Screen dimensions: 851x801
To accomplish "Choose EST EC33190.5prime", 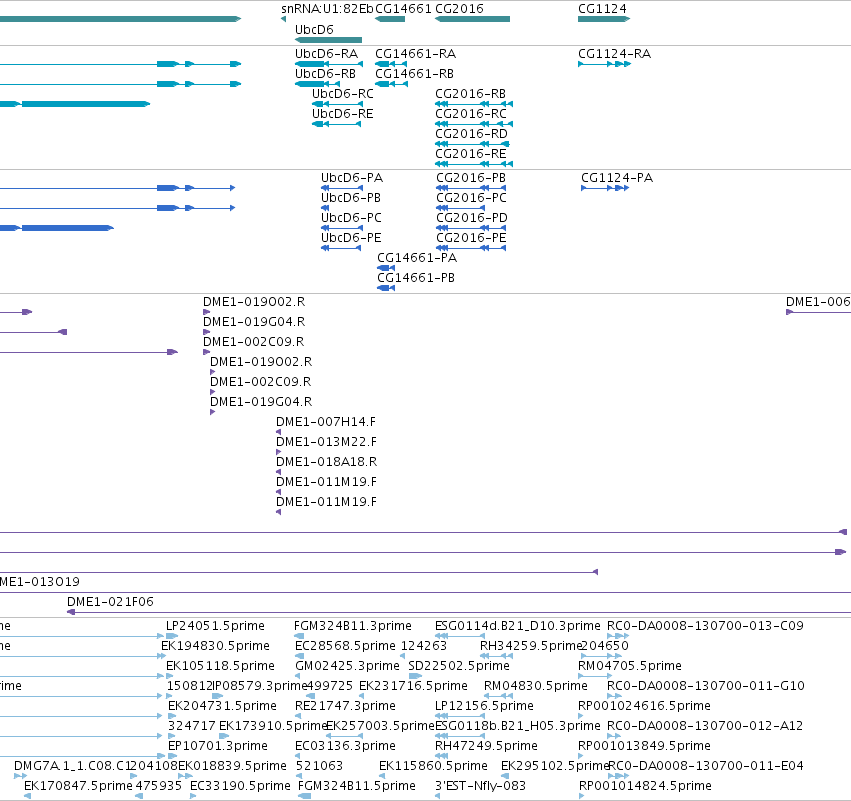I will coord(240,786).
